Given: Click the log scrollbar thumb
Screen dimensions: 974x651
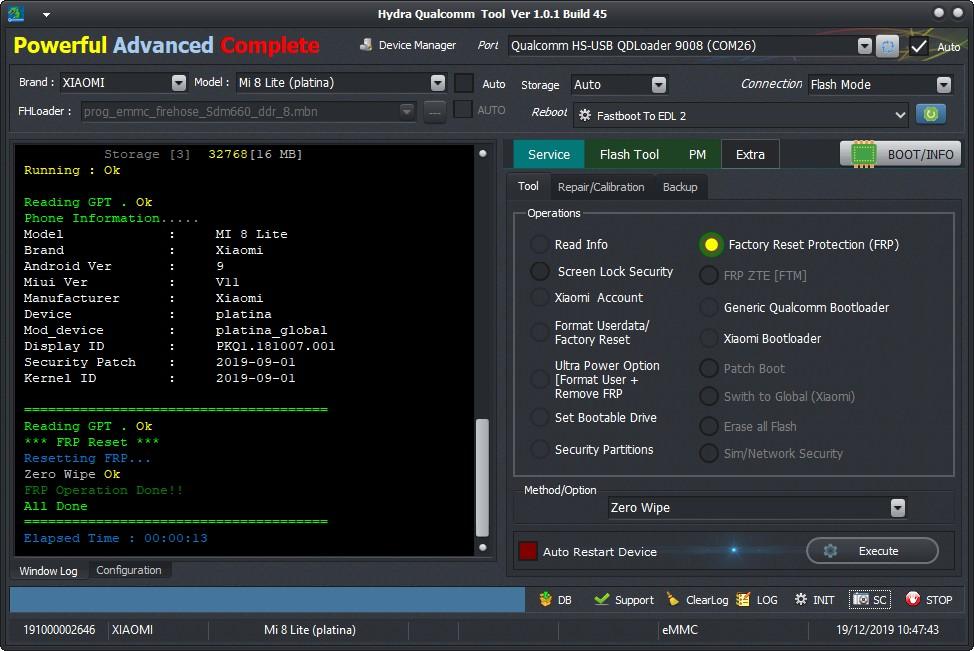Looking at the screenshot, I should click(x=482, y=477).
